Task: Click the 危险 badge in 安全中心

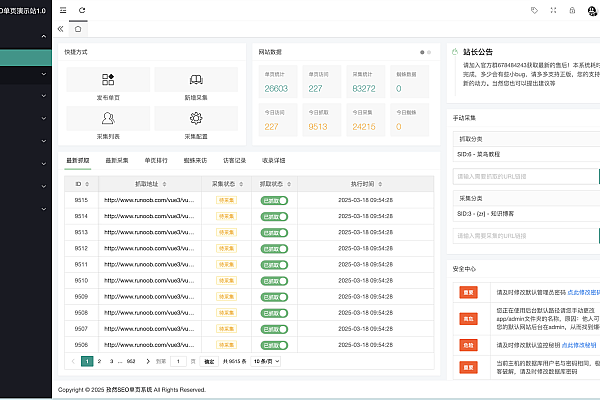Action: point(468,345)
